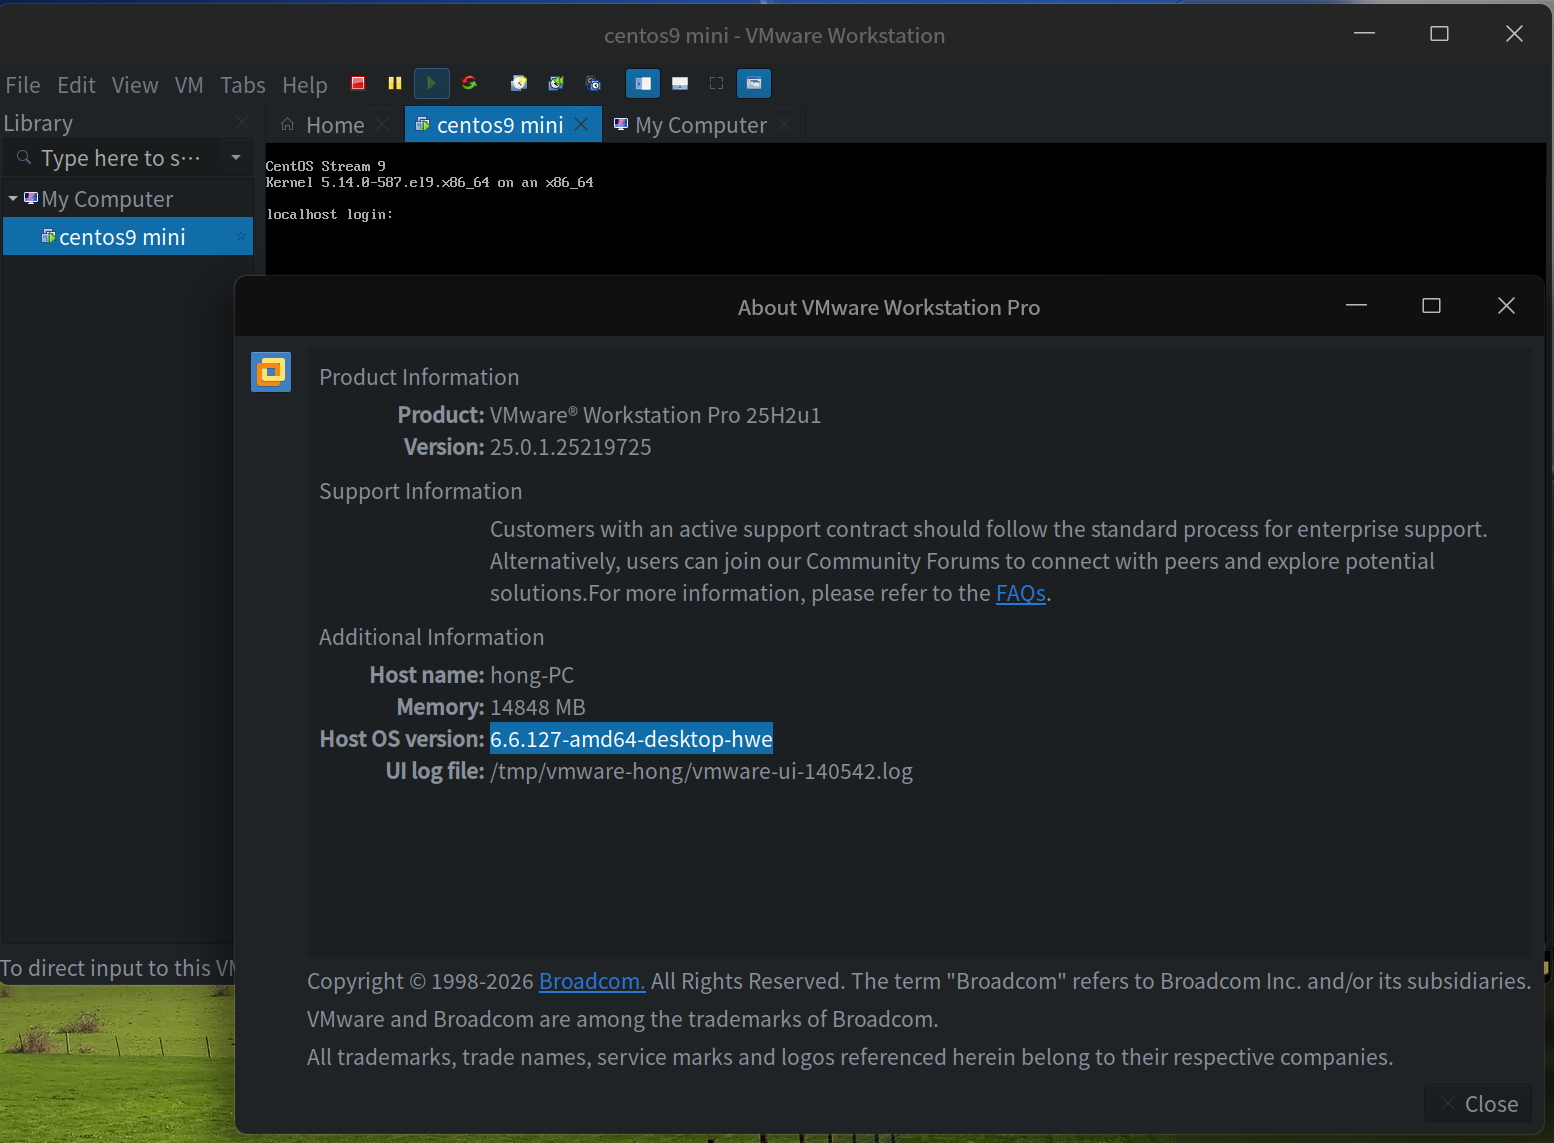Suspend the VM with the yellow pause icon
1554x1143 pixels.
coord(395,83)
